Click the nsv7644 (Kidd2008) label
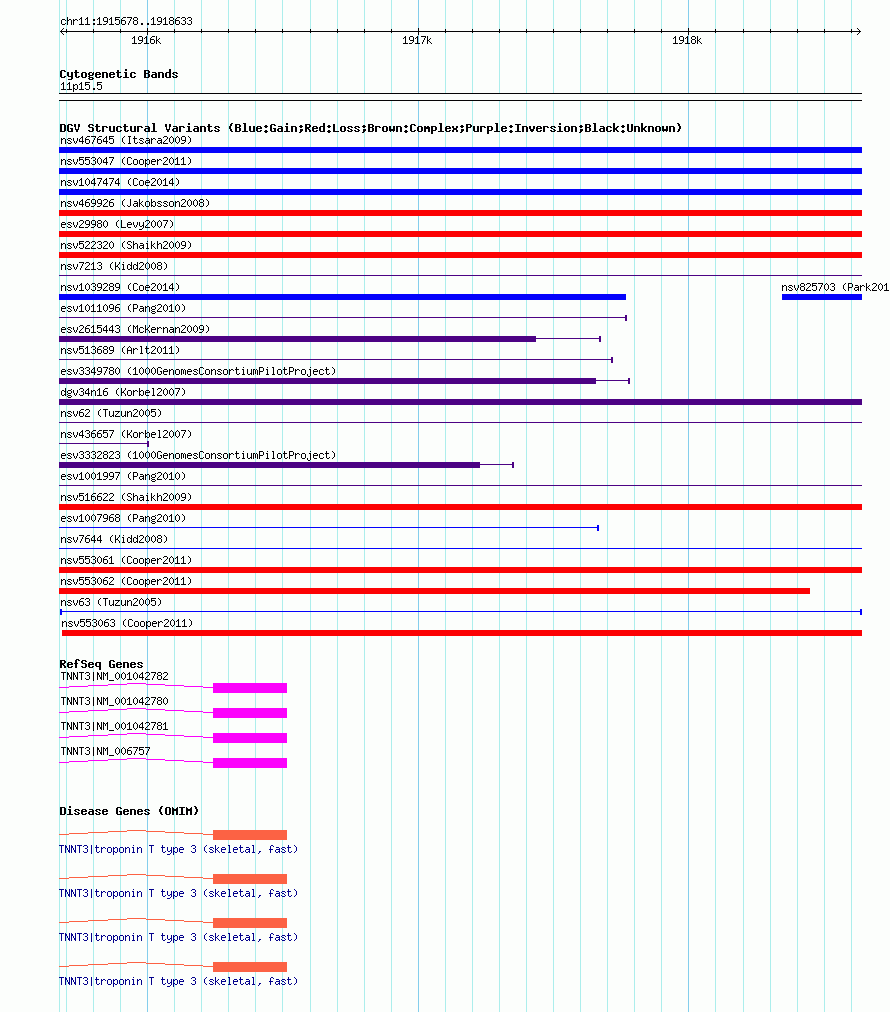The width and height of the screenshot is (890, 1012). [x=114, y=539]
